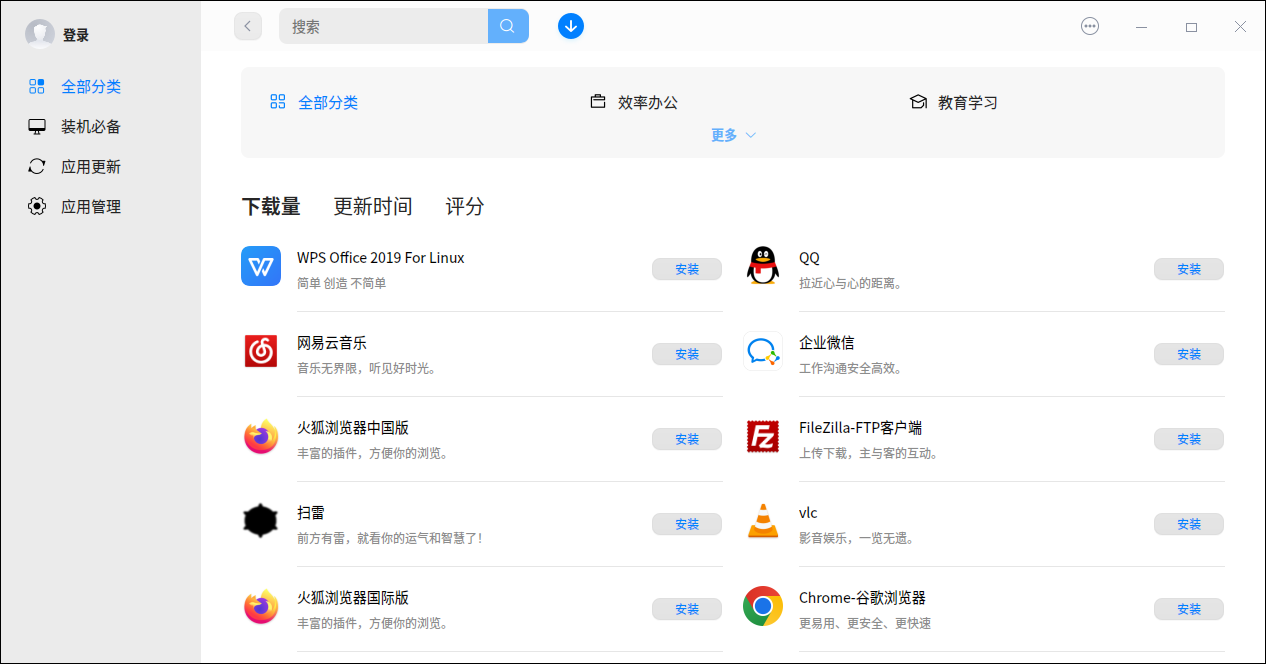The image size is (1266, 664).
Task: Expand the 更多 category dropdown
Action: [733, 134]
